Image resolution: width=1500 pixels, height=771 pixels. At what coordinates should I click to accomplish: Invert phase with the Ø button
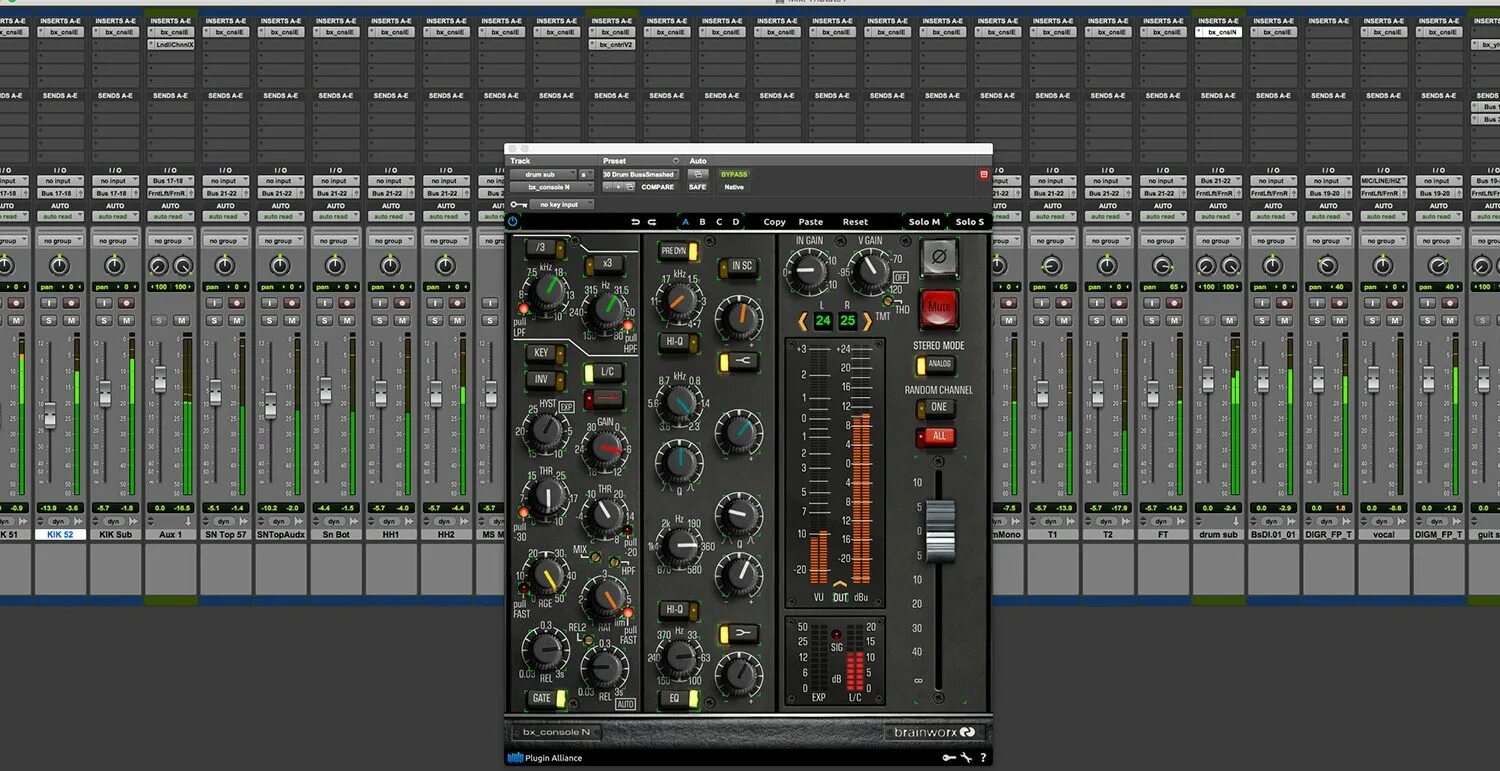point(938,258)
